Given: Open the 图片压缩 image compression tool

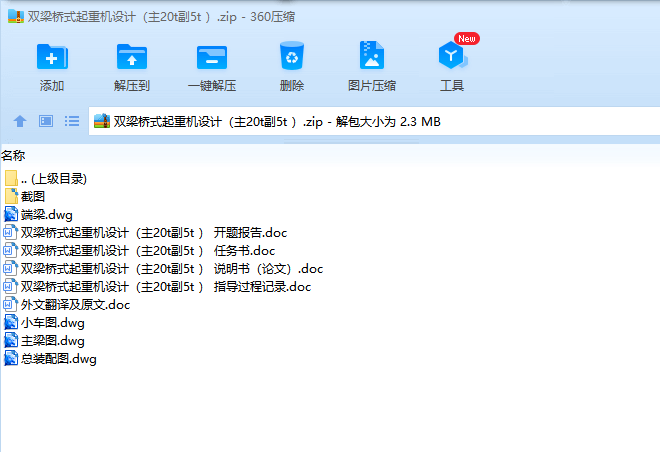Looking at the screenshot, I should click(372, 55).
